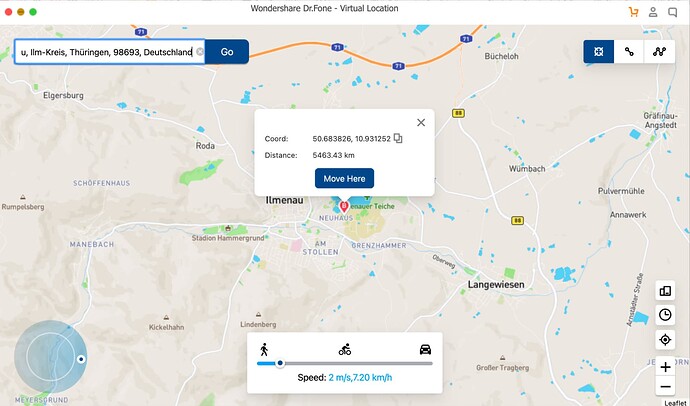Open the feedback chat icon
Image resolution: width=690 pixels, height=406 pixels.
[x=672, y=12]
